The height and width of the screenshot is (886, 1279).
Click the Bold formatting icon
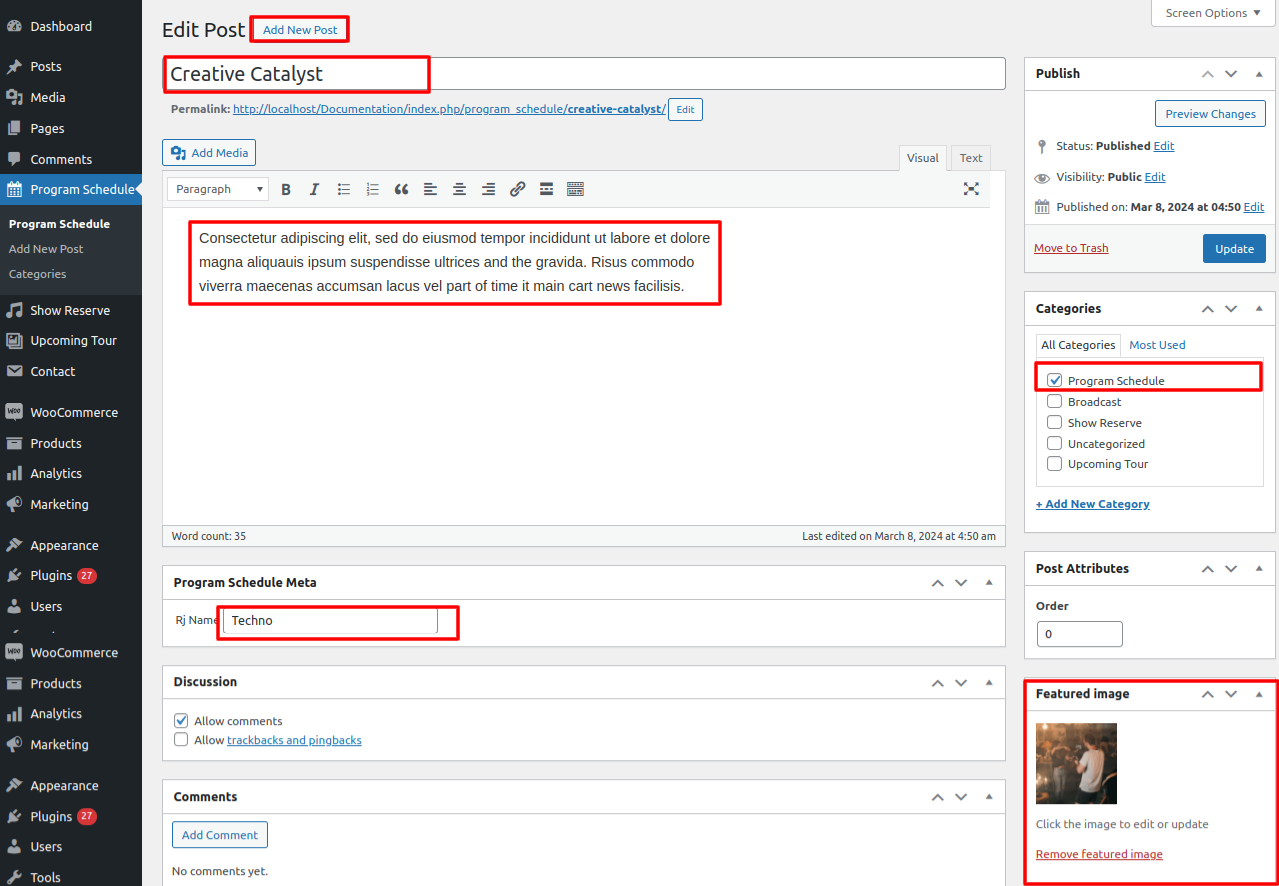tap(286, 189)
